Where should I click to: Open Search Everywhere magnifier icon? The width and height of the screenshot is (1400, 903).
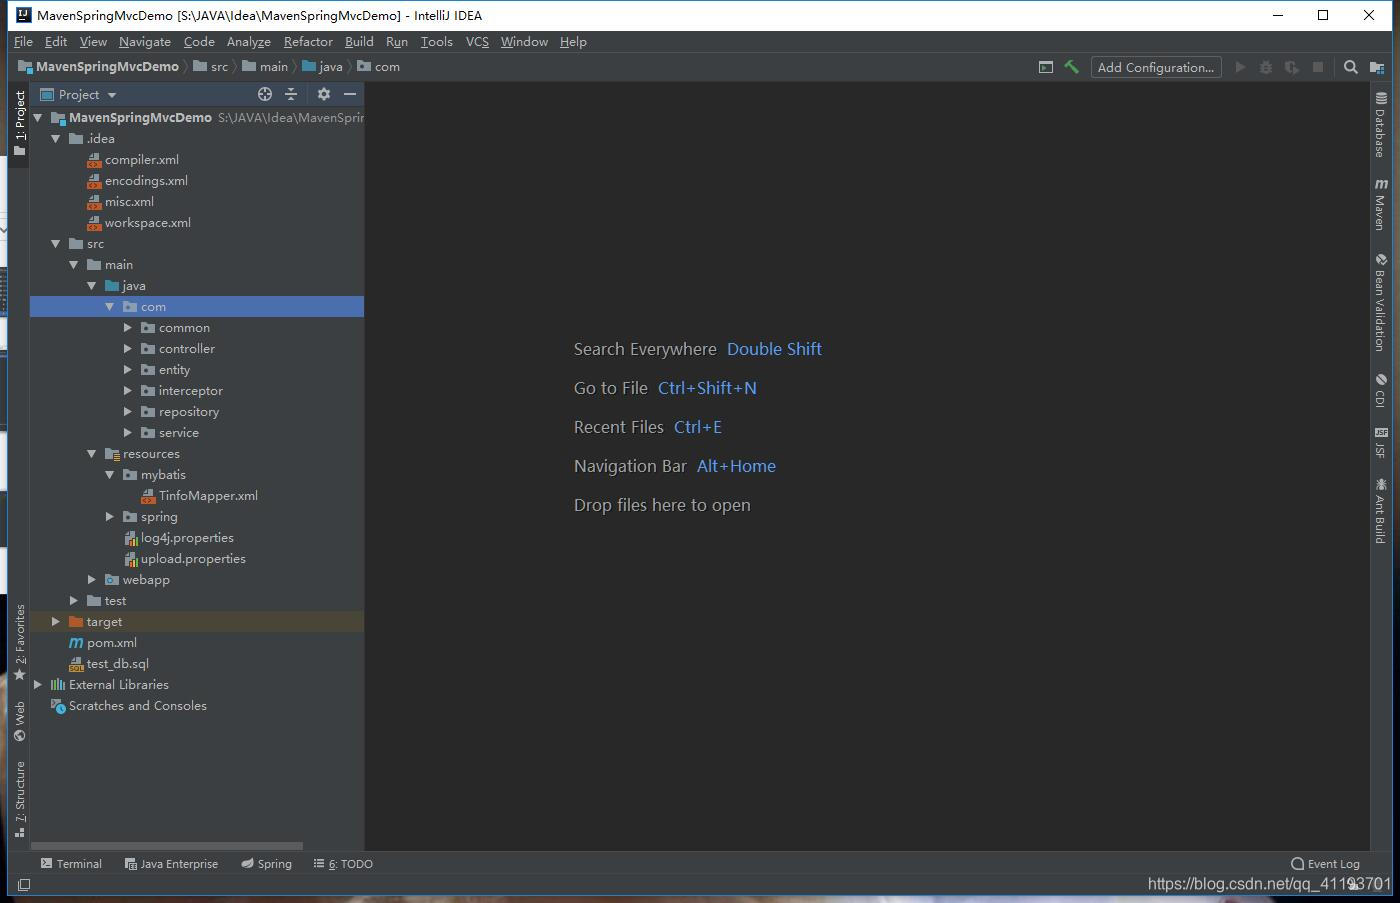[x=1351, y=67]
